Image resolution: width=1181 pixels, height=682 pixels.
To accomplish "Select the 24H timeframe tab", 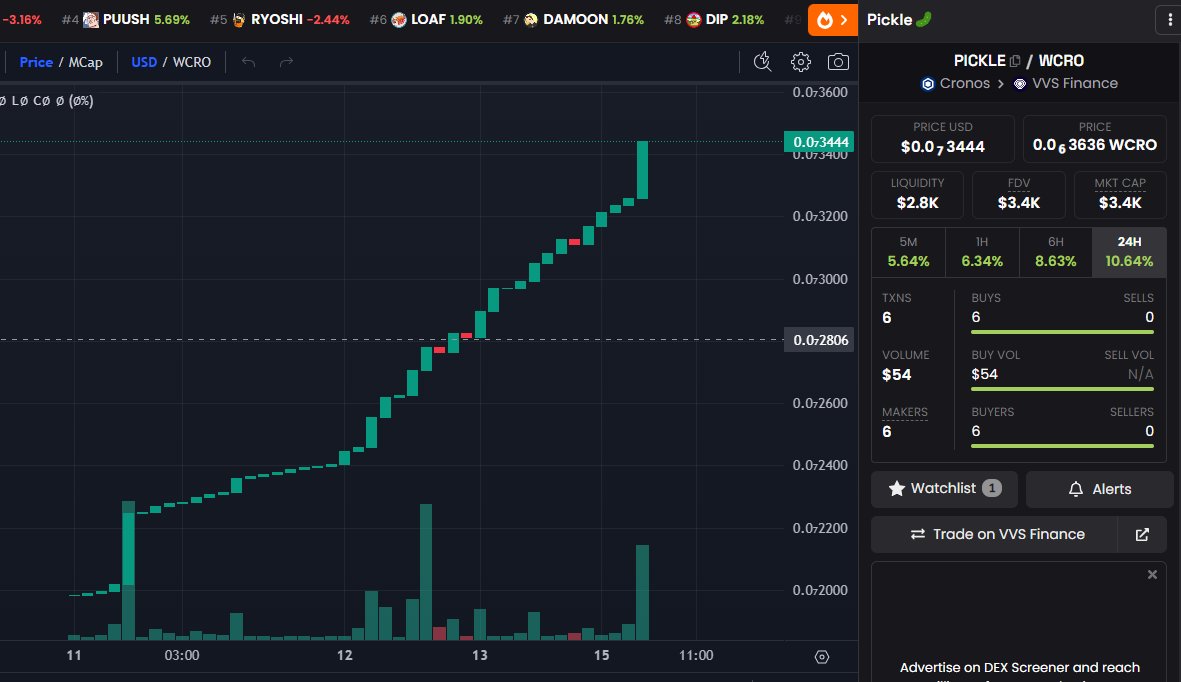I will [x=1129, y=252].
